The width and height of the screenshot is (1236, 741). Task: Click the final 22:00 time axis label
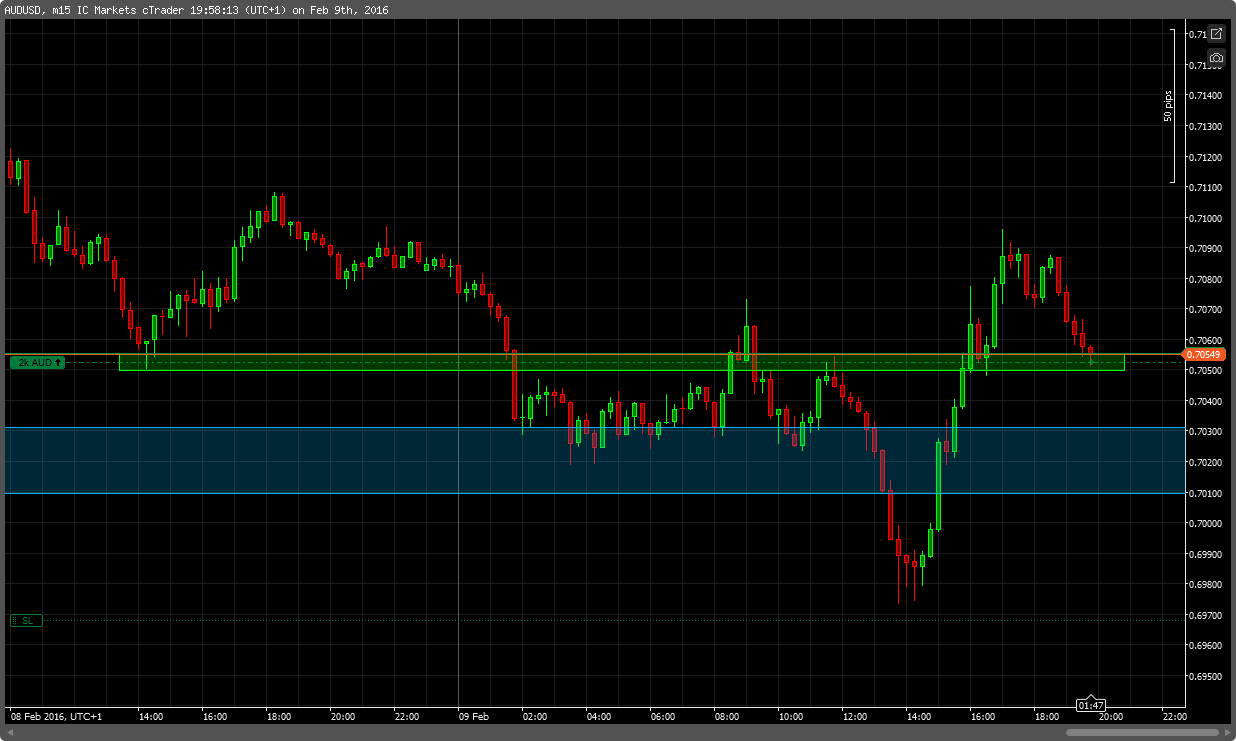pyautogui.click(x=1175, y=717)
